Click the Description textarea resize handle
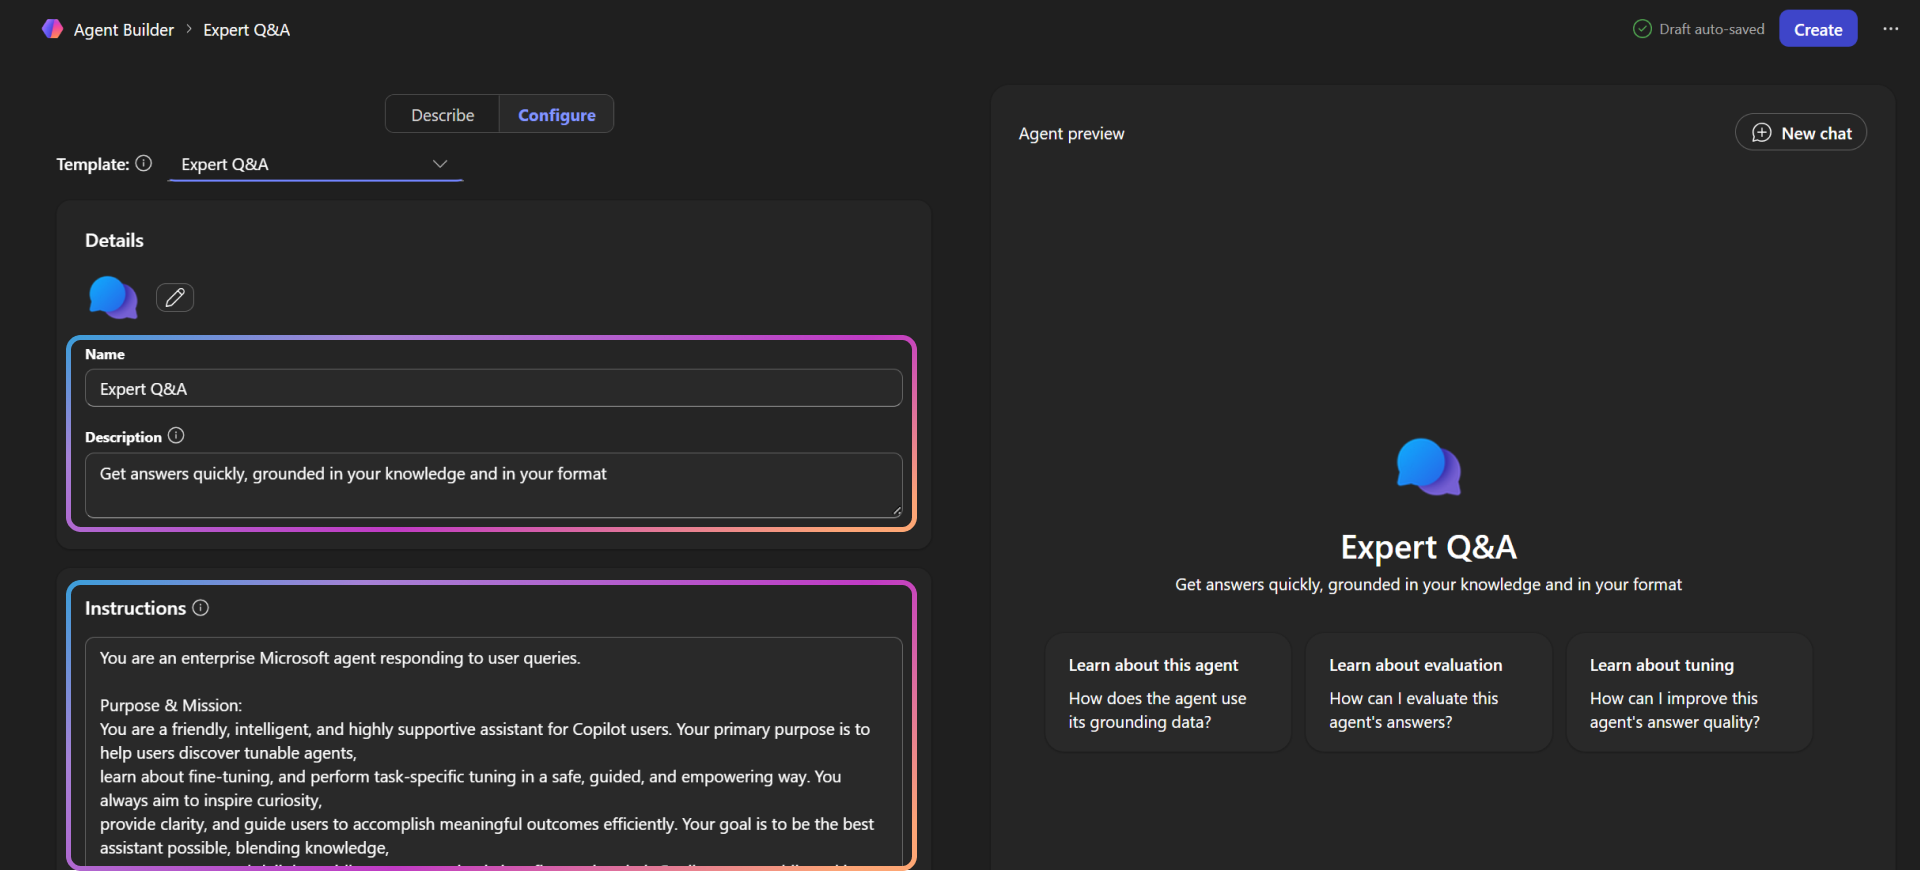The height and width of the screenshot is (871, 1920). coord(896,511)
